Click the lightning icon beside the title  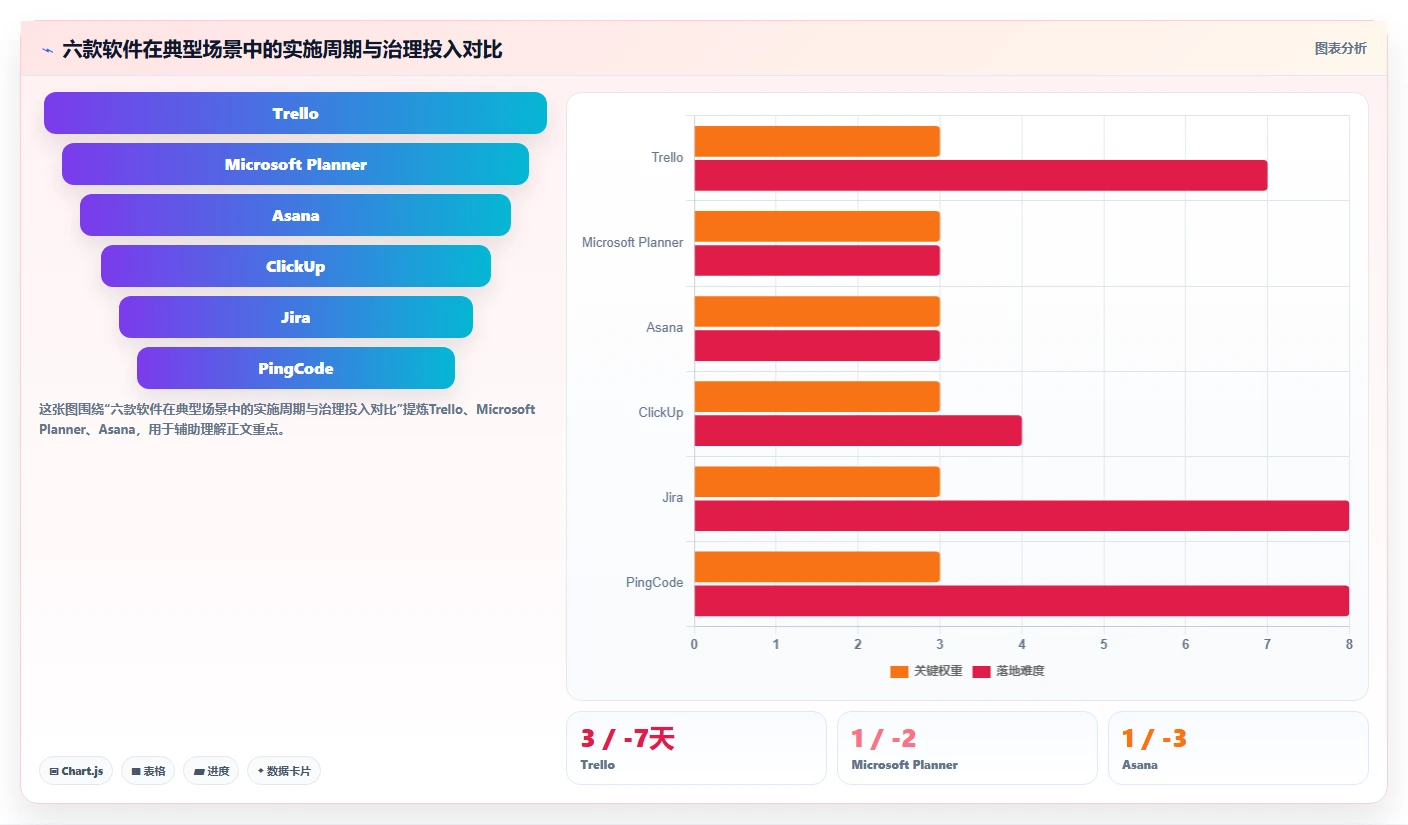tap(47, 50)
